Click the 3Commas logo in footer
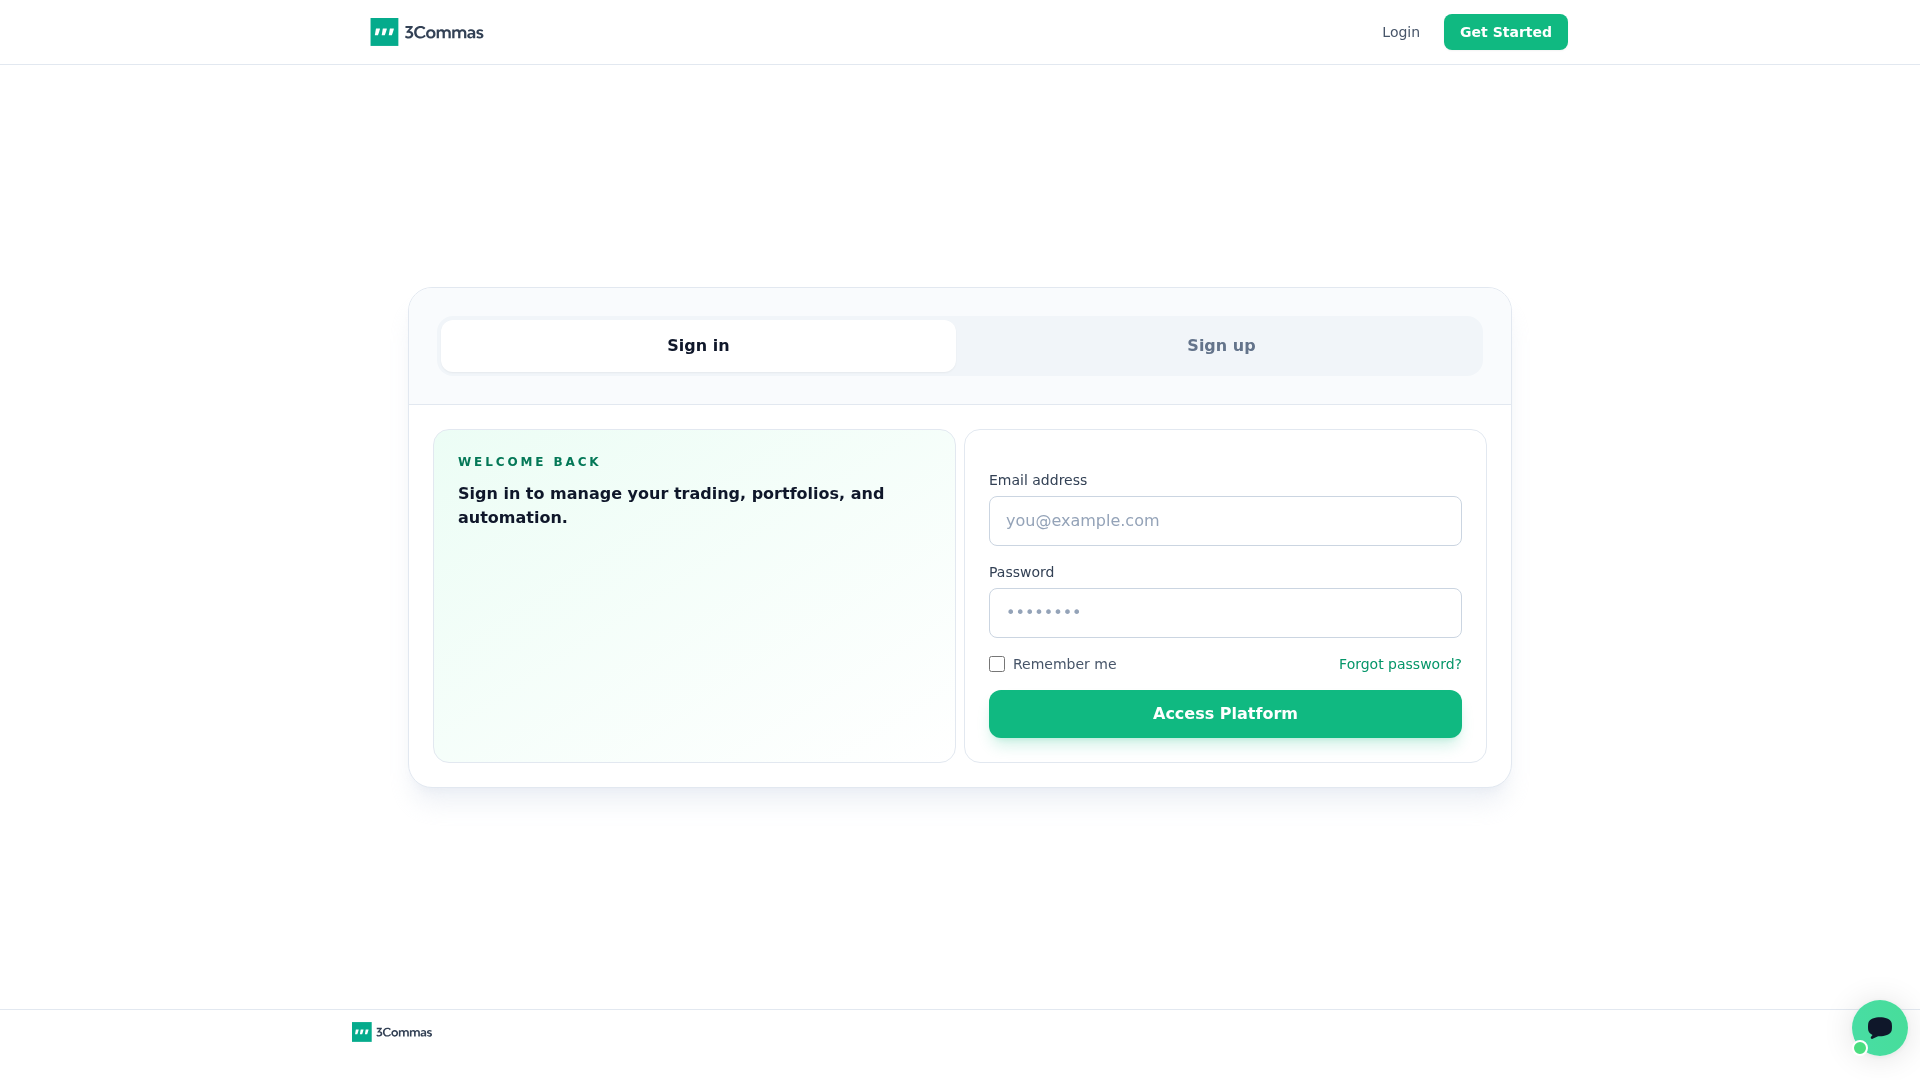 pos(392,1032)
